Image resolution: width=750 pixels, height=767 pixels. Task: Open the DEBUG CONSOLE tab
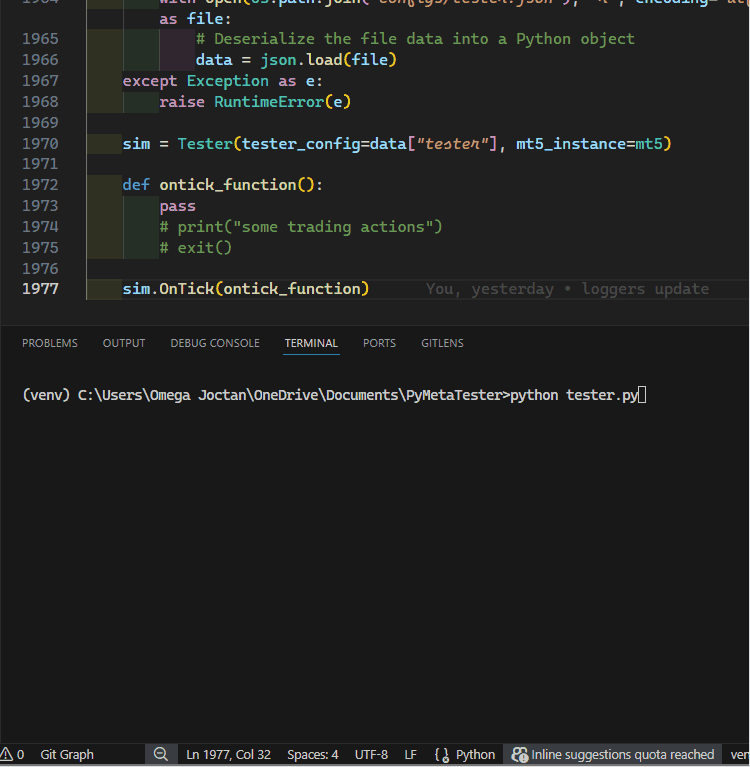215,343
